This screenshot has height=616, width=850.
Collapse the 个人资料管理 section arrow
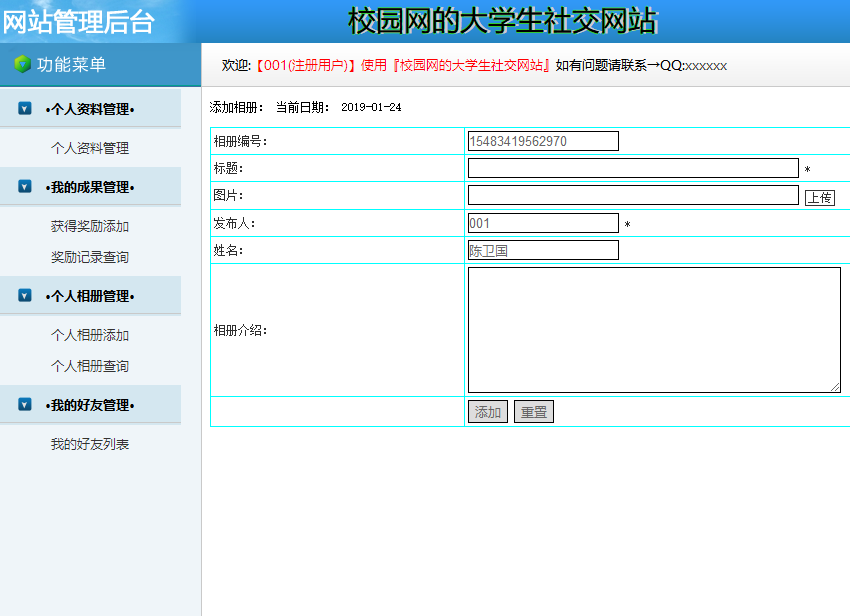tap(25, 108)
